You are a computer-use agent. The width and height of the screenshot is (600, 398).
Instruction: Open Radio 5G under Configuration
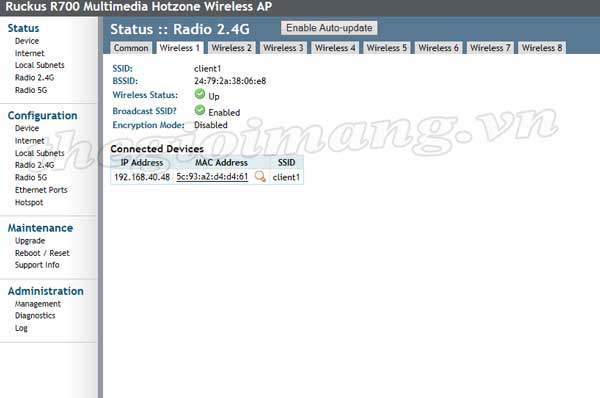pyautogui.click(x=31, y=178)
